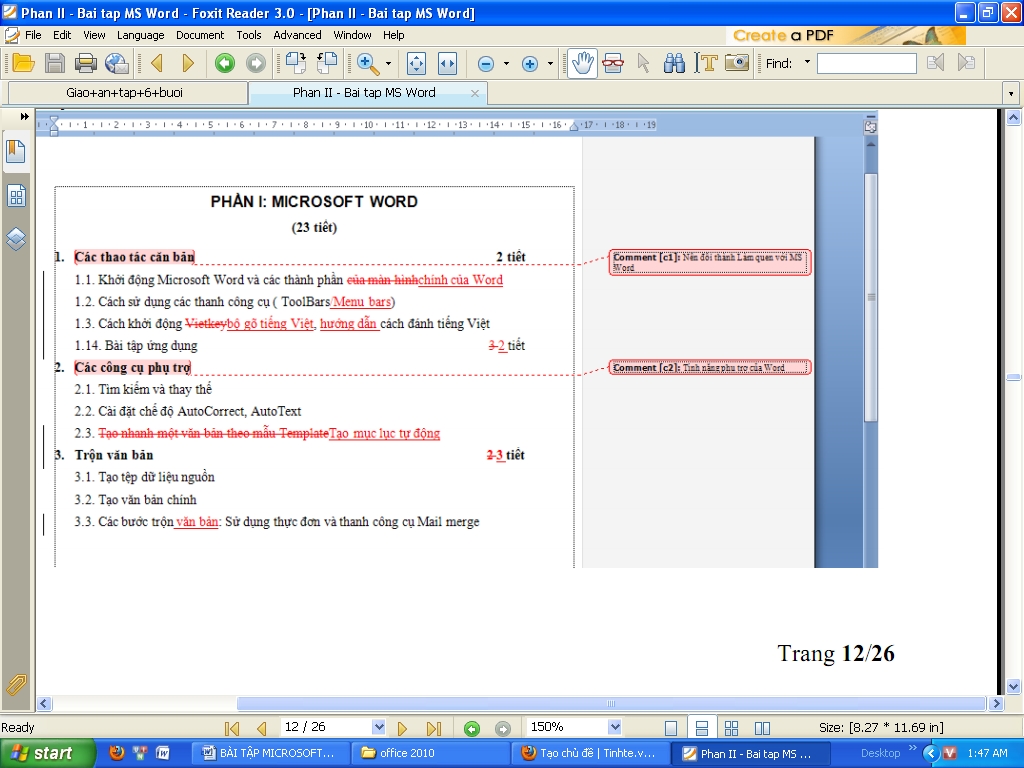
Task: Click inside the Find text field
Action: [865, 63]
